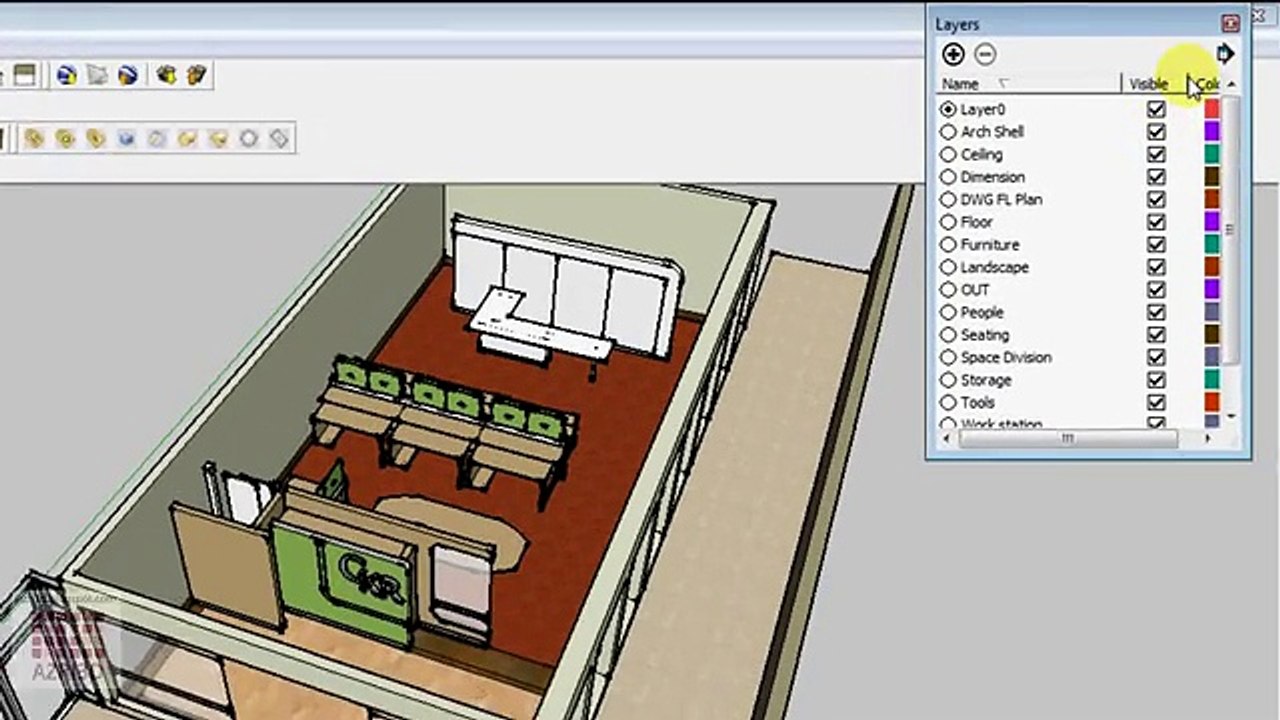Screen dimensions: 1280x720
Task: Click the purple swatch for Floor layer
Action: point(1211,222)
